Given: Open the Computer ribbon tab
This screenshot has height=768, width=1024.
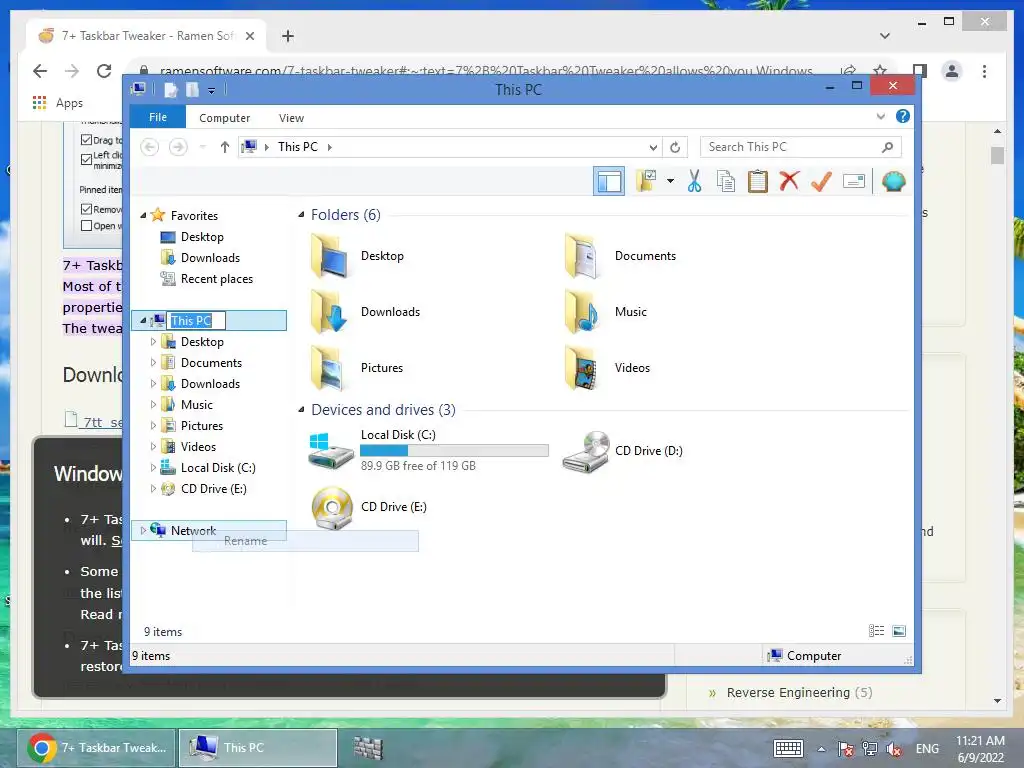Looking at the screenshot, I should (224, 118).
